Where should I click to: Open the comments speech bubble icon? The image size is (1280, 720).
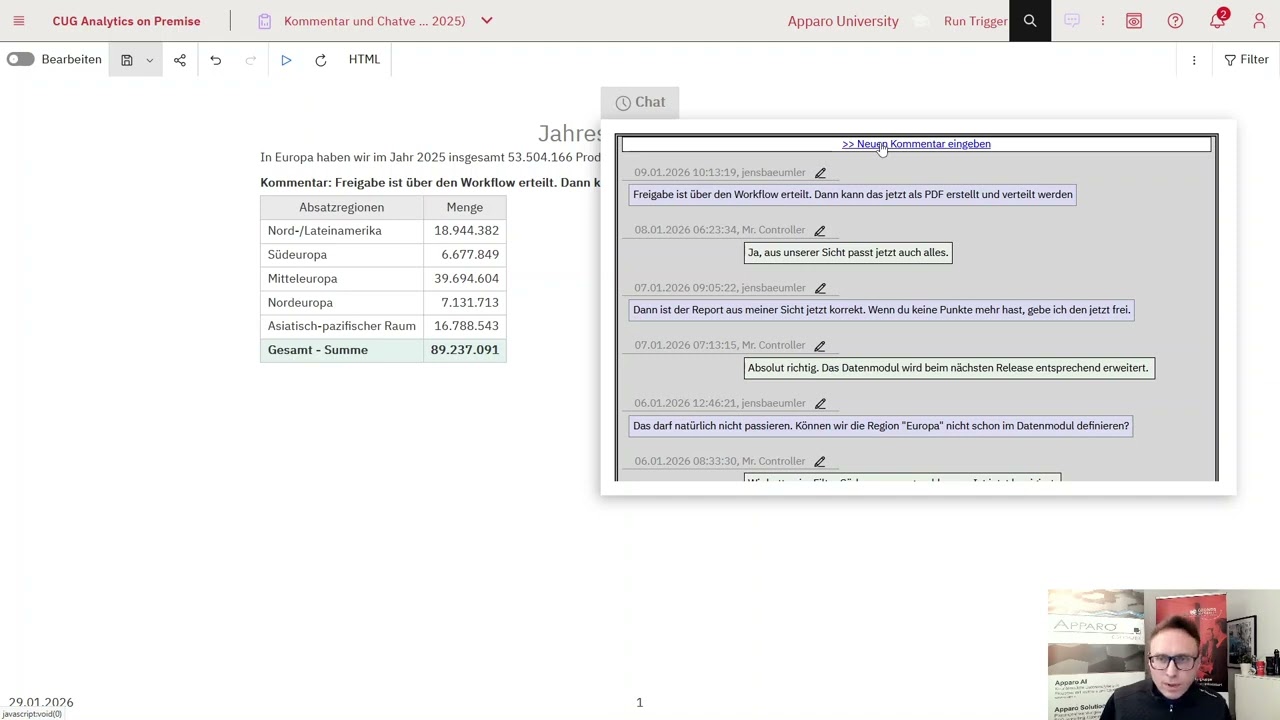pyautogui.click(x=1072, y=21)
